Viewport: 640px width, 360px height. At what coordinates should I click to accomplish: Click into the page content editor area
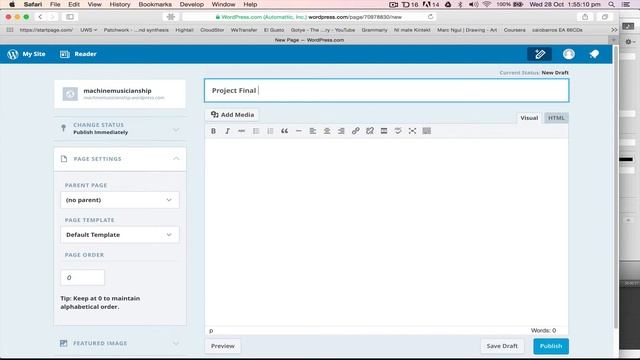tap(386, 232)
